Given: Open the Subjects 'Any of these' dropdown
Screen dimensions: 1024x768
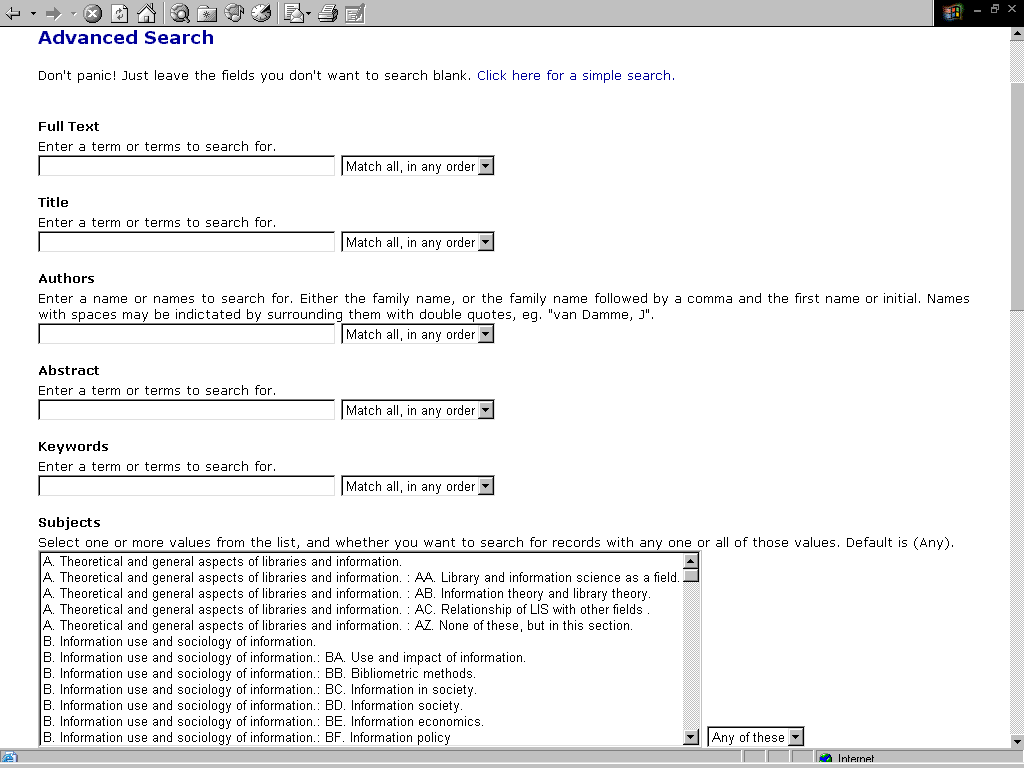Looking at the screenshot, I should 795,737.
